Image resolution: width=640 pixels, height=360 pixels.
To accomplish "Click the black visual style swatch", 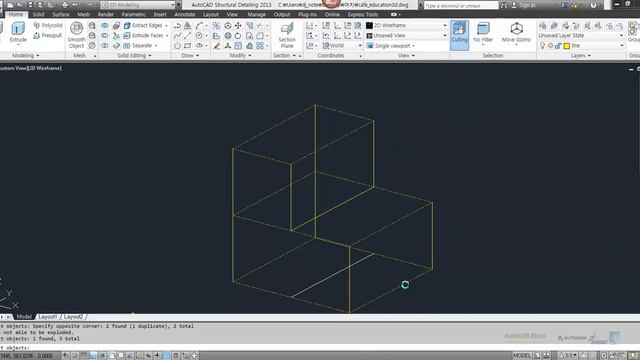I will point(369,25).
